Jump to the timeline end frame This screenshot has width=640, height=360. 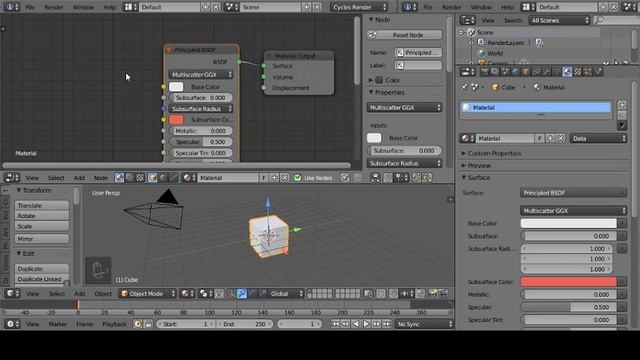[387, 324]
